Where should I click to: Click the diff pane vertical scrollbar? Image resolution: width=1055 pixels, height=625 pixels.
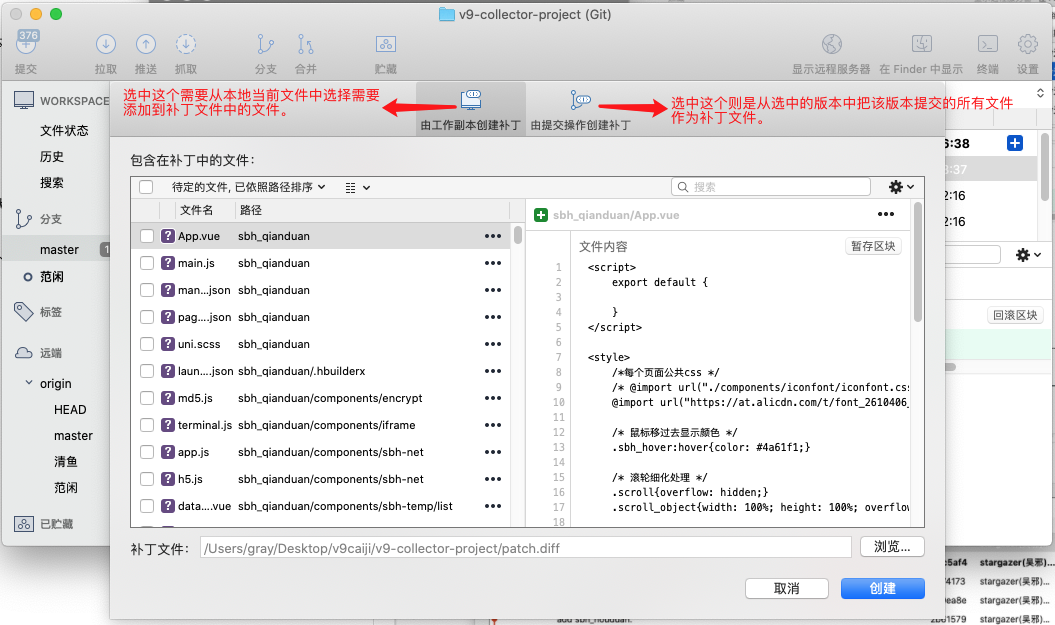click(917, 262)
